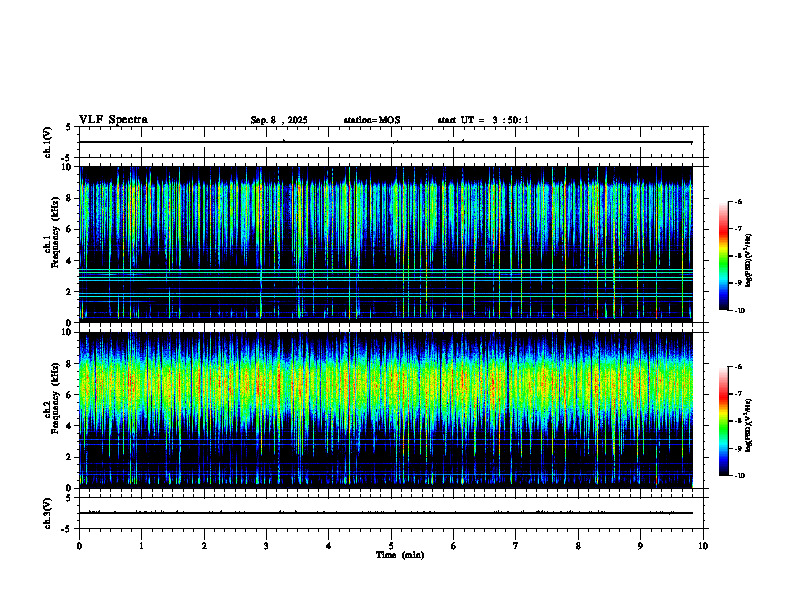The width and height of the screenshot is (792, 612).
Task: Click the ch.1 color bar log(PSD) label
Action: (x=749, y=261)
